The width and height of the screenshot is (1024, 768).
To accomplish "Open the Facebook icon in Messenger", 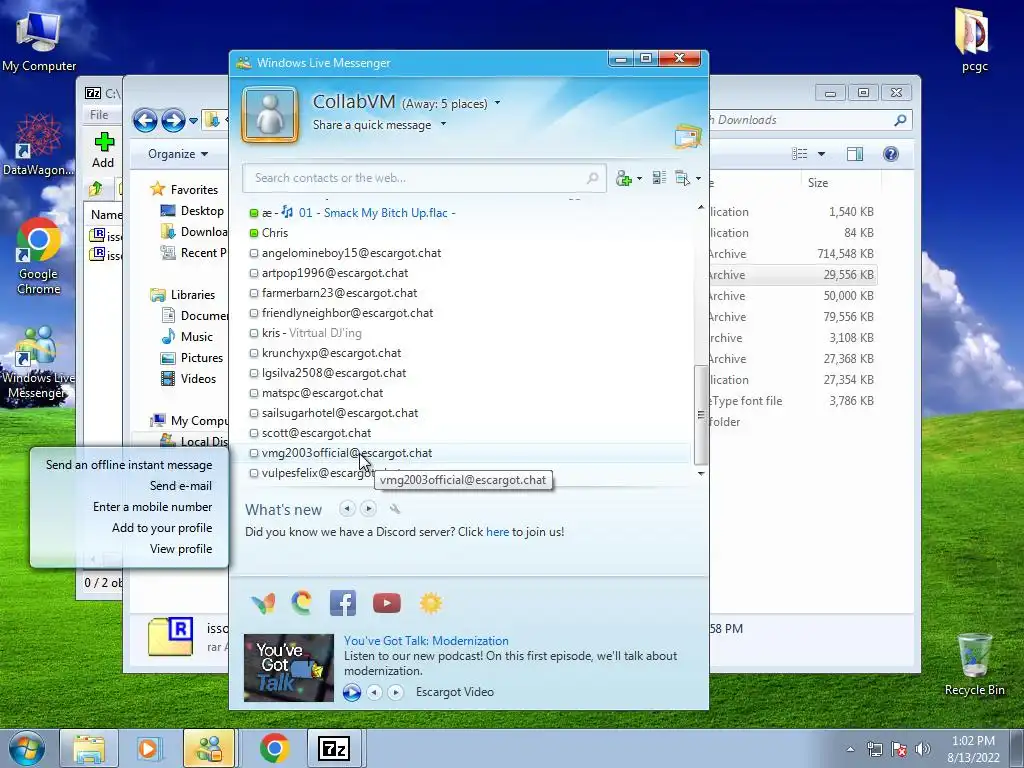I will [x=343, y=603].
